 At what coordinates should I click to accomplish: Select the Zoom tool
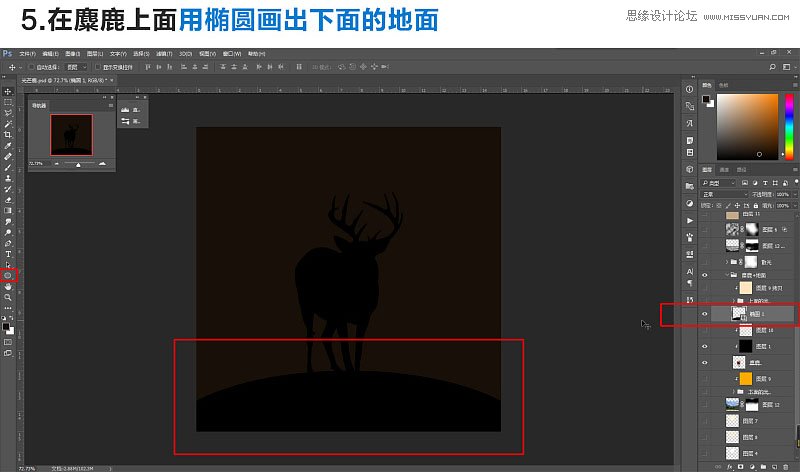coord(8,297)
